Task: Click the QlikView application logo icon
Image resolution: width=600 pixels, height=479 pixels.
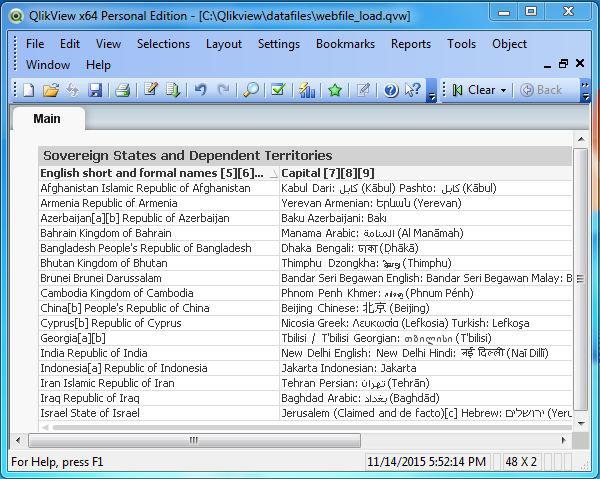Action: click(16, 16)
